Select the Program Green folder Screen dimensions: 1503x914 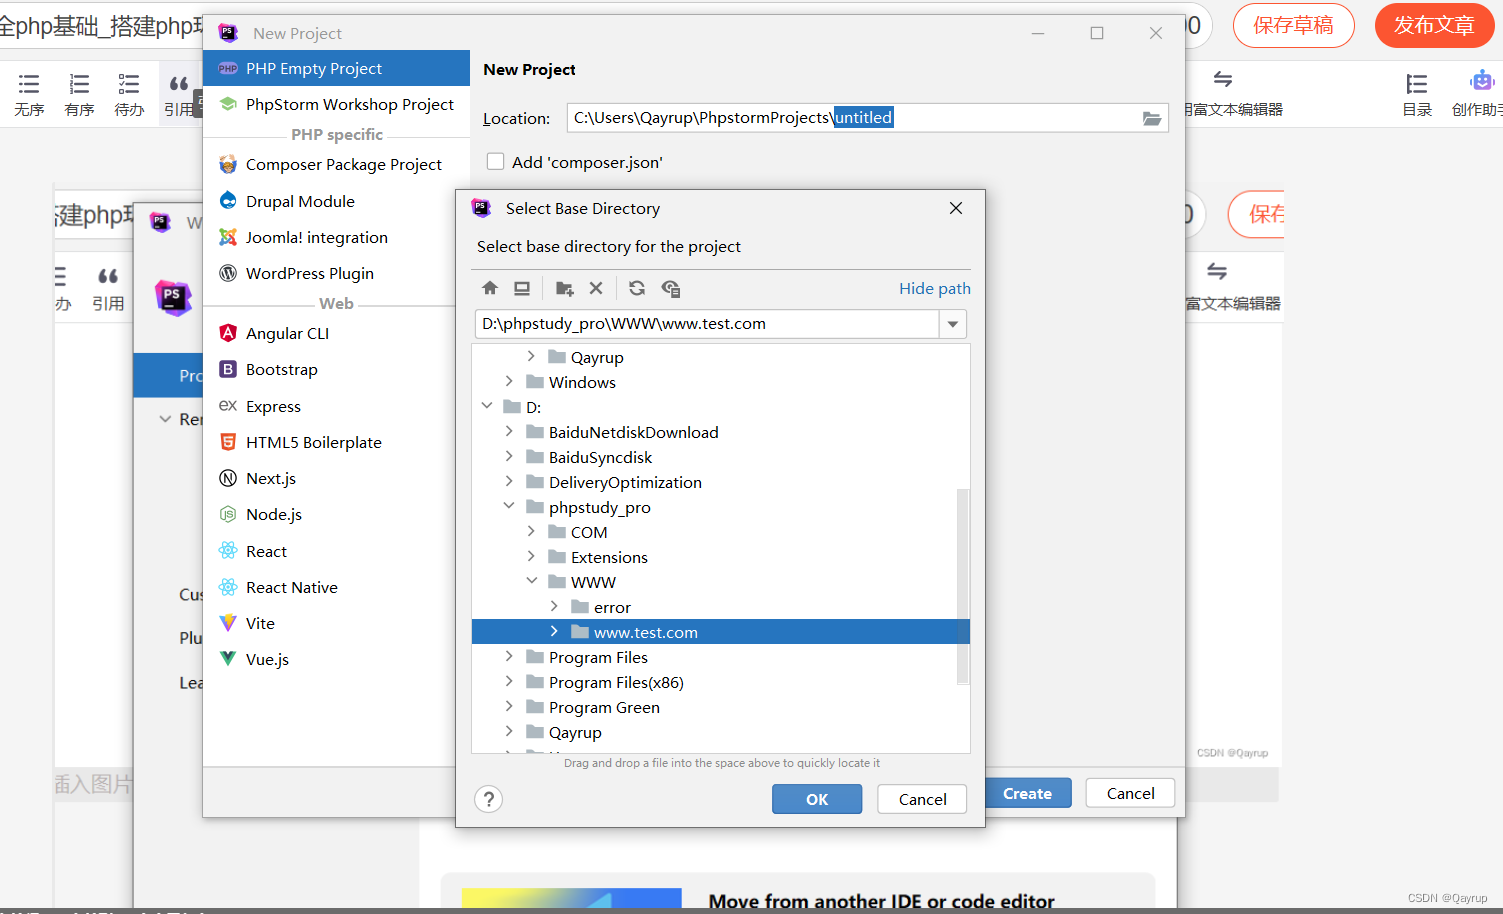pyautogui.click(x=604, y=707)
